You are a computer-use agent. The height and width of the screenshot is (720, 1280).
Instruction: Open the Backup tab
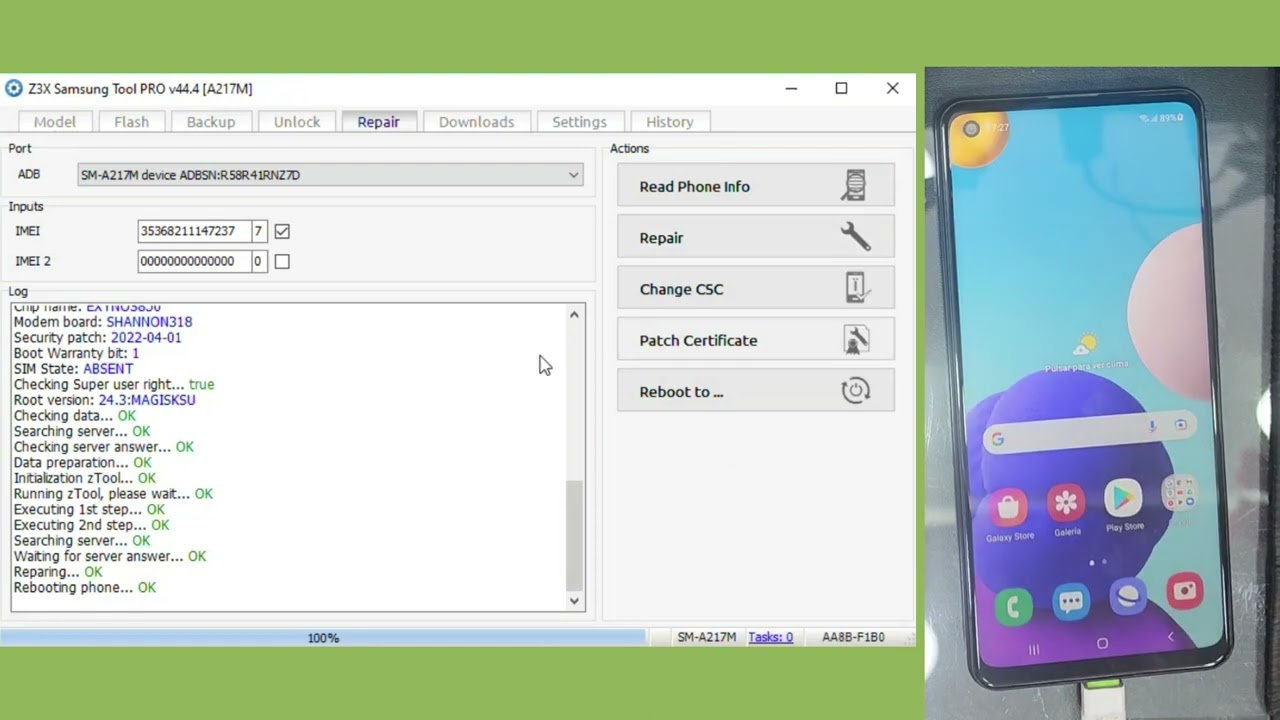click(x=211, y=122)
